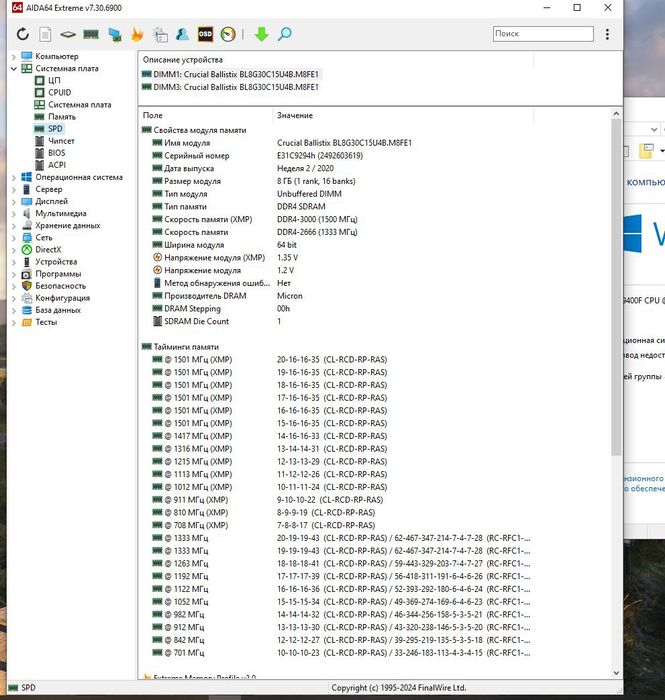Select ACPI in the tree

(57, 165)
